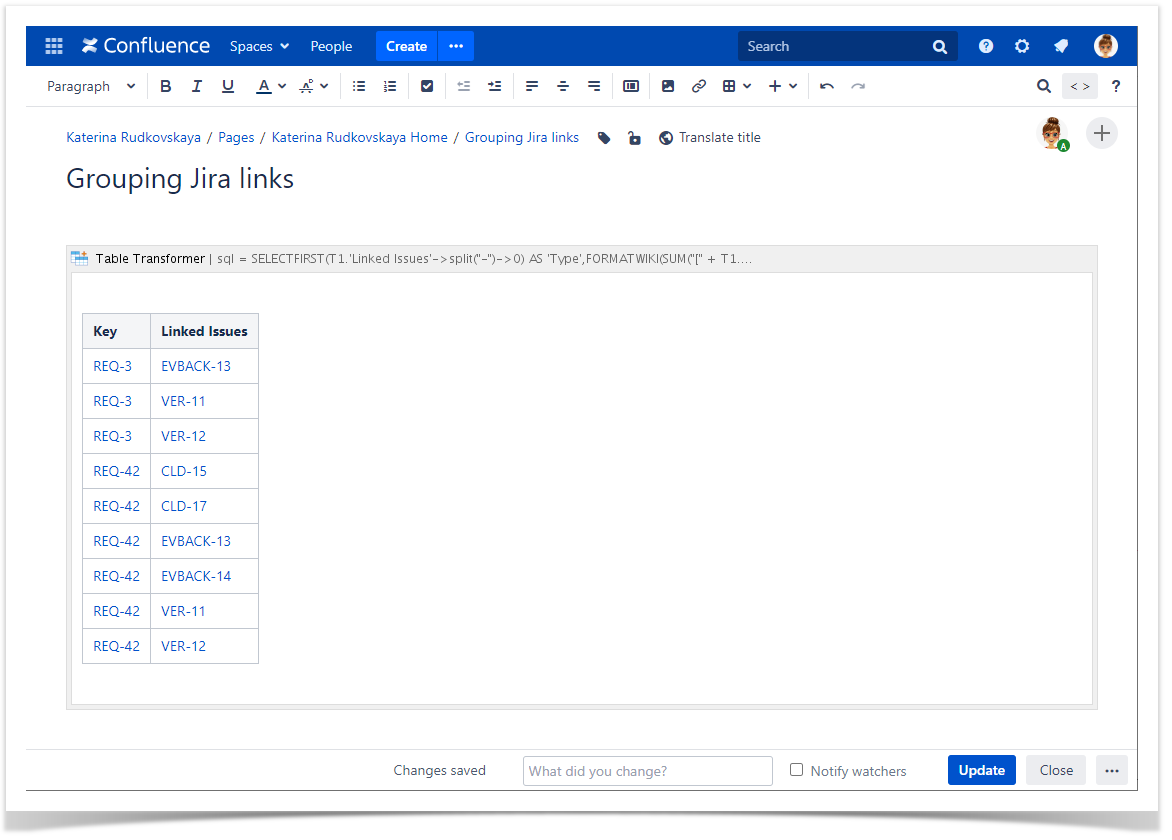Toggle bold formatting in the editor toolbar
1172x840 pixels.
pyautogui.click(x=166, y=87)
